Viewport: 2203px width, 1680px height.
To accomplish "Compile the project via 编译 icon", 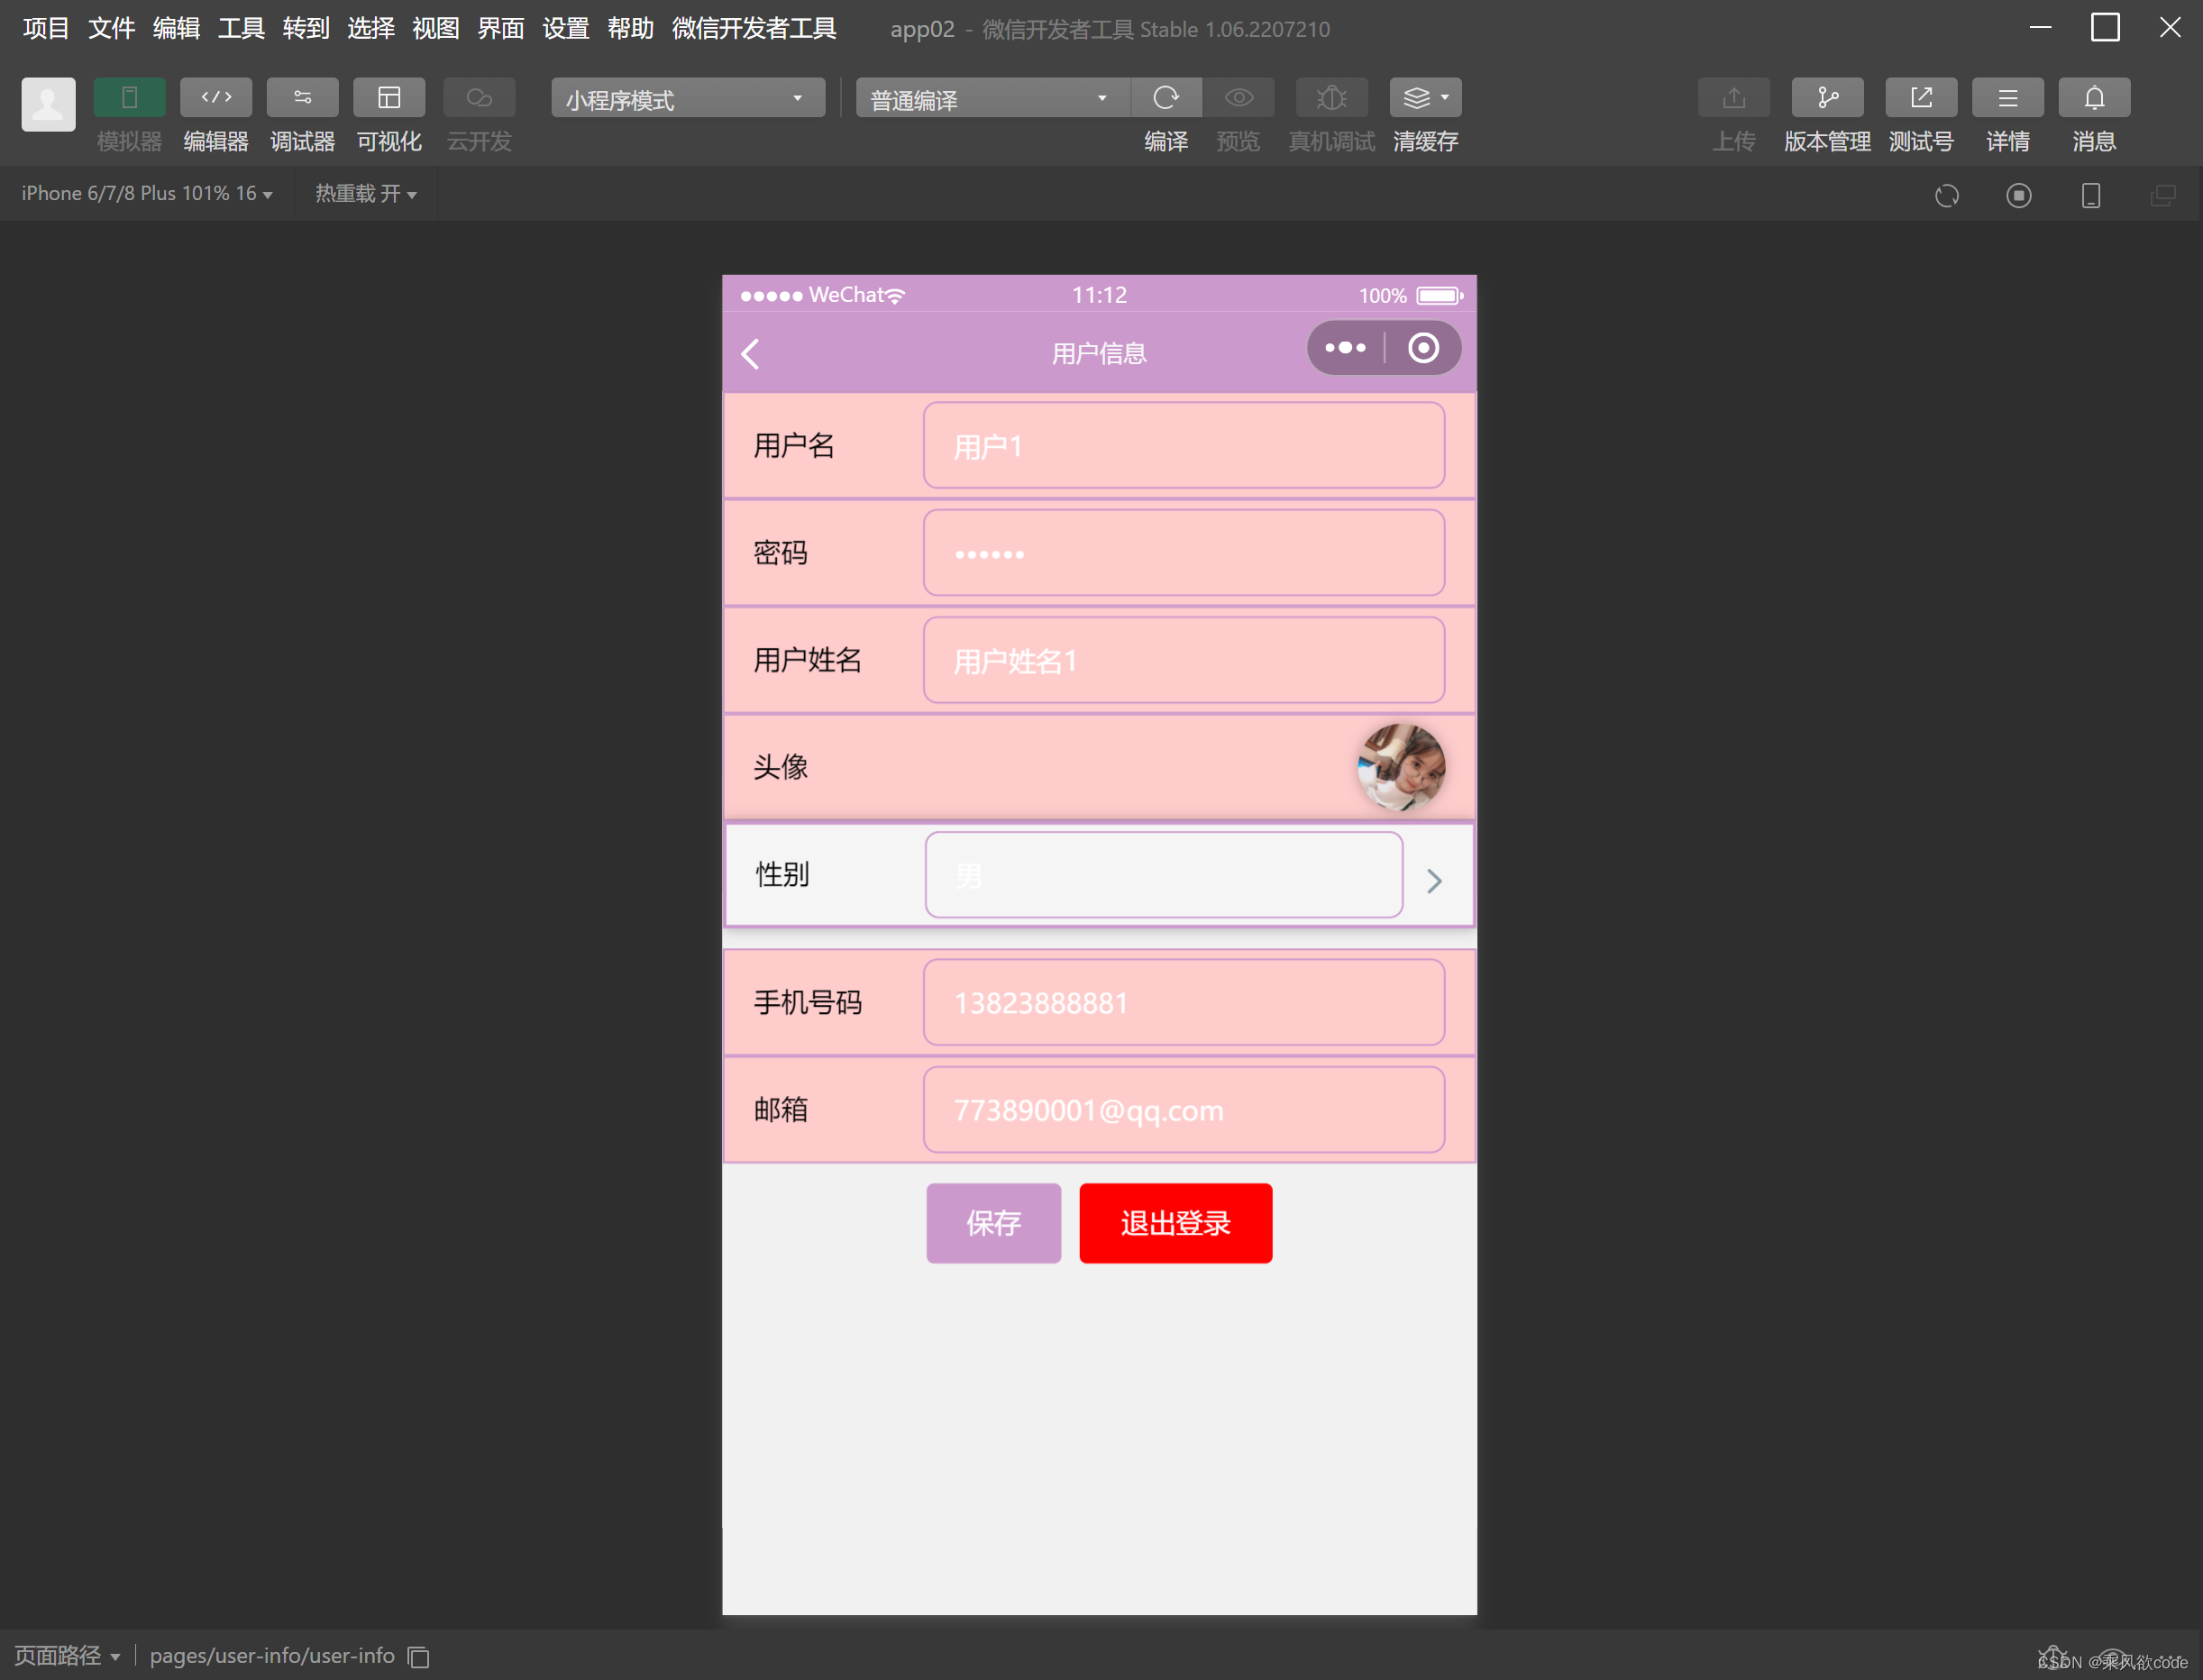I will pyautogui.click(x=1166, y=97).
